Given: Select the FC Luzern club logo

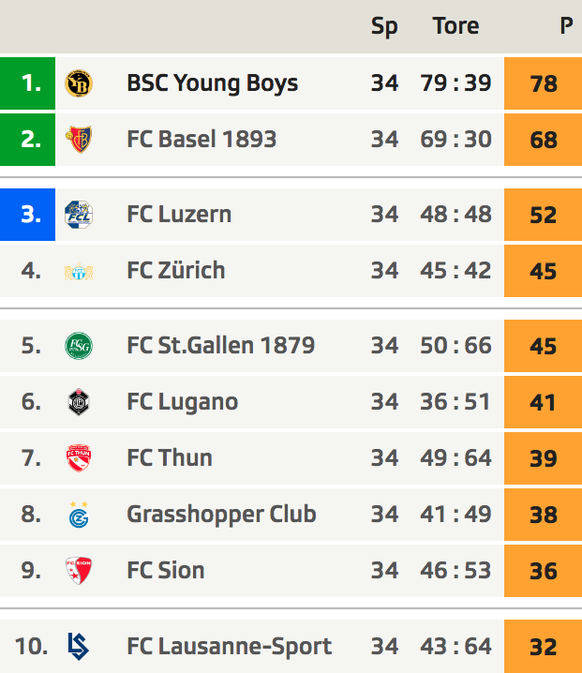Looking at the screenshot, I should (x=79, y=214).
